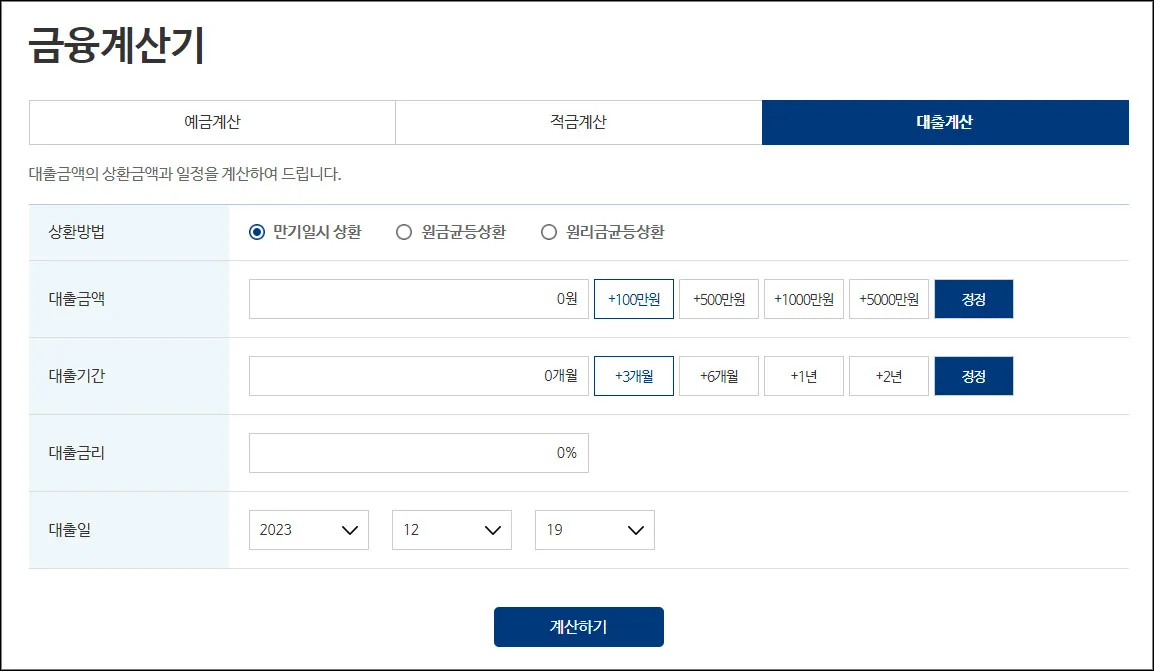Open the year dropdown showing 2023
This screenshot has width=1154, height=671.
pyautogui.click(x=308, y=529)
